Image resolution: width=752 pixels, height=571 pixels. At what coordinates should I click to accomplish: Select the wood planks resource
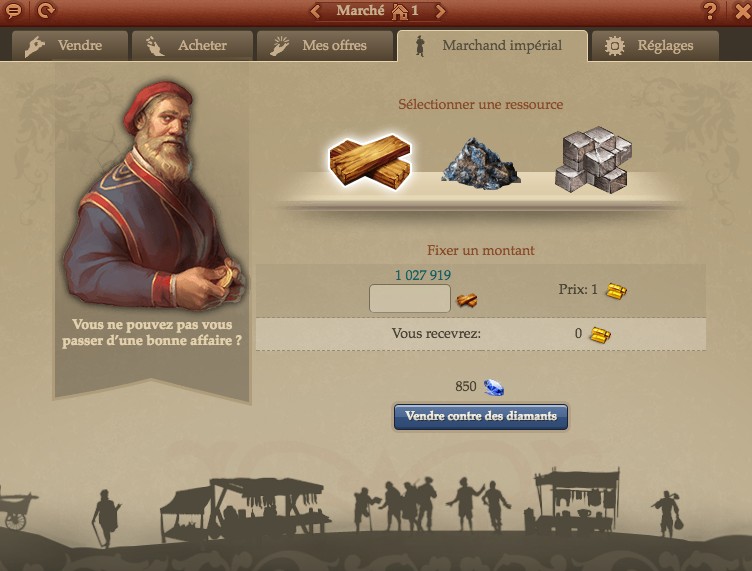click(x=370, y=162)
